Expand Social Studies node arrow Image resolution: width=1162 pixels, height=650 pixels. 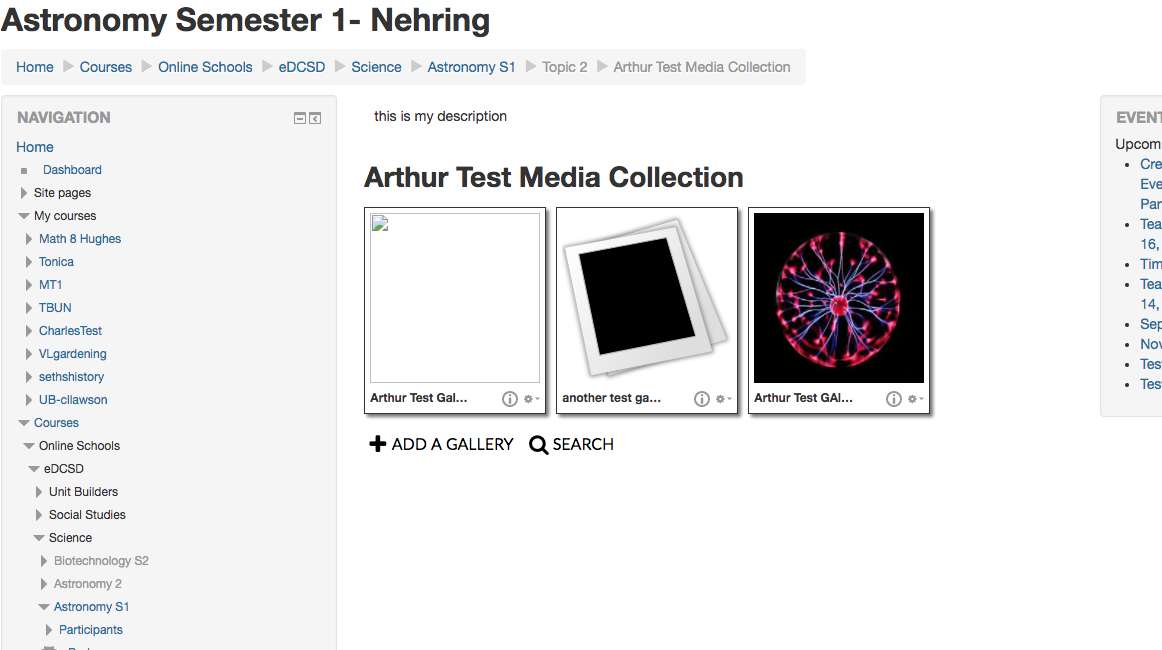tap(39, 514)
